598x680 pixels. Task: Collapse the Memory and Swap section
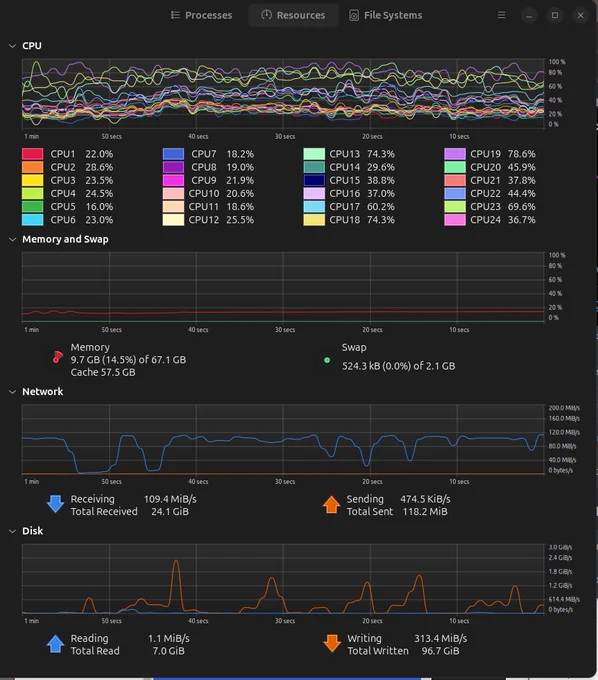[x=13, y=239]
